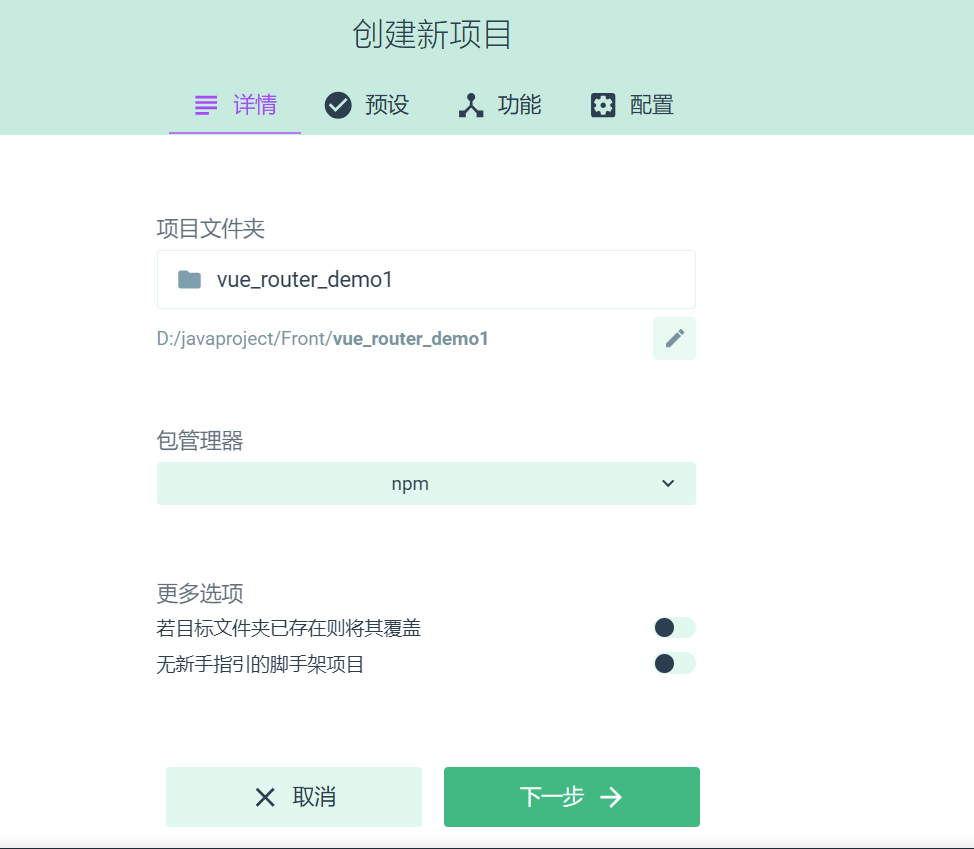
Task: Switch to the 预设 tab
Action: (x=367, y=105)
